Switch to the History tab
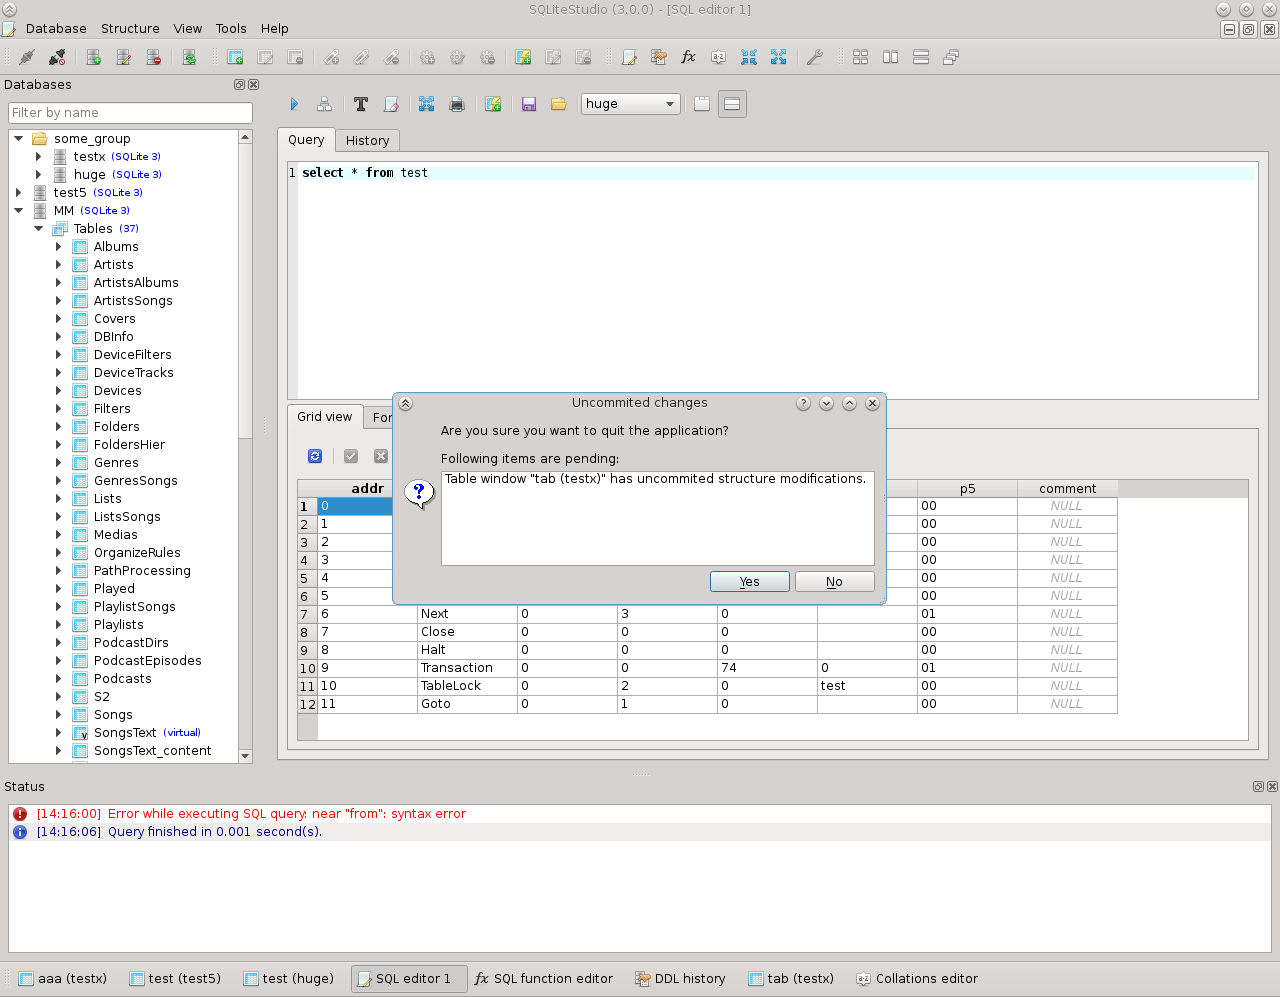Image resolution: width=1280 pixels, height=997 pixels. tap(367, 141)
